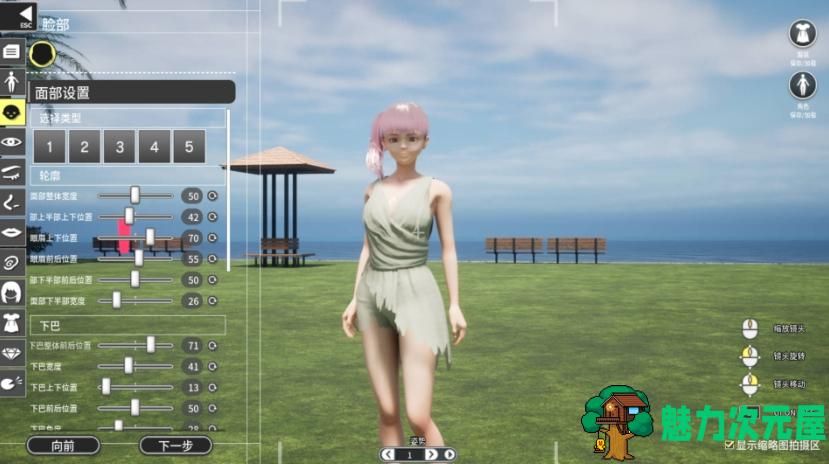Choose face type 5

point(189,146)
